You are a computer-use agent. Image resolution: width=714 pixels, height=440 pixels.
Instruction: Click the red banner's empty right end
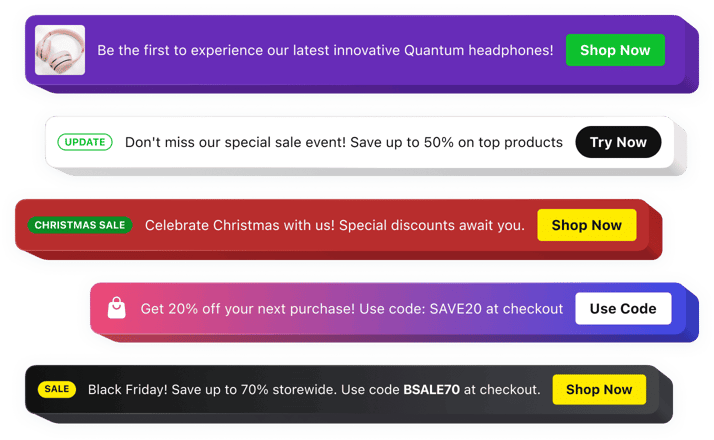[x=650, y=225]
